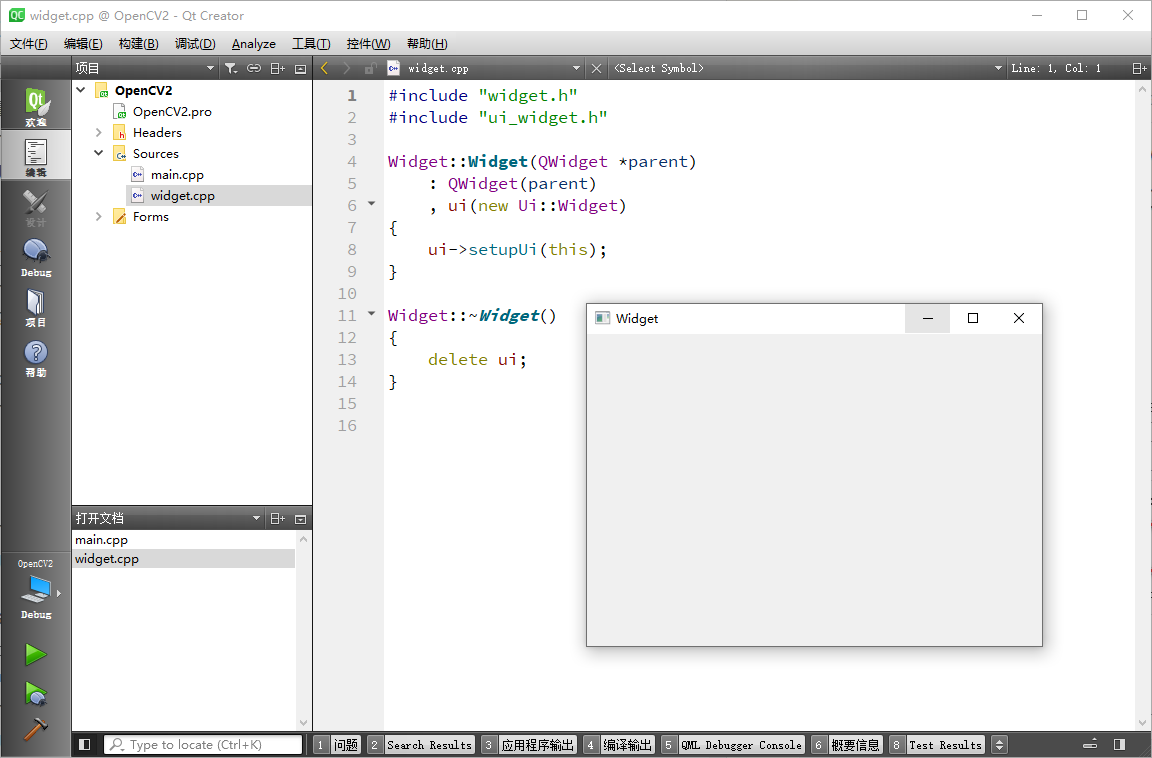The height and width of the screenshot is (758, 1152).
Task: Fold the code block at line 6
Action: [372, 203]
